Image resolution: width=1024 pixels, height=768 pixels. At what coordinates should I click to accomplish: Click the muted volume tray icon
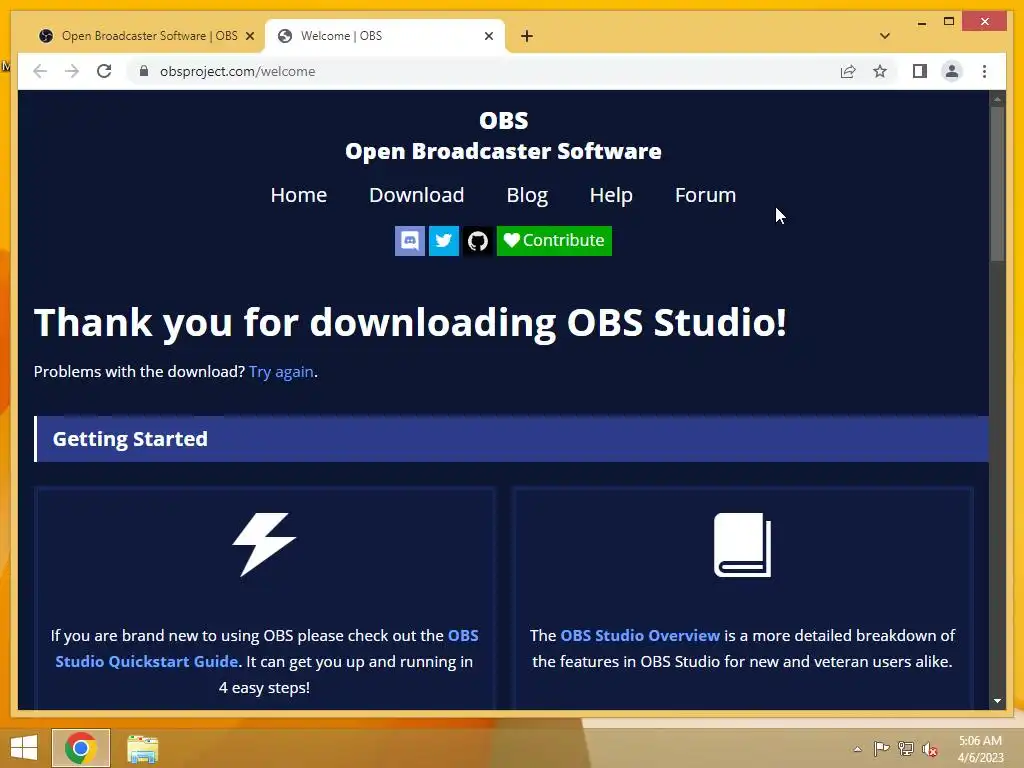pyautogui.click(x=929, y=749)
